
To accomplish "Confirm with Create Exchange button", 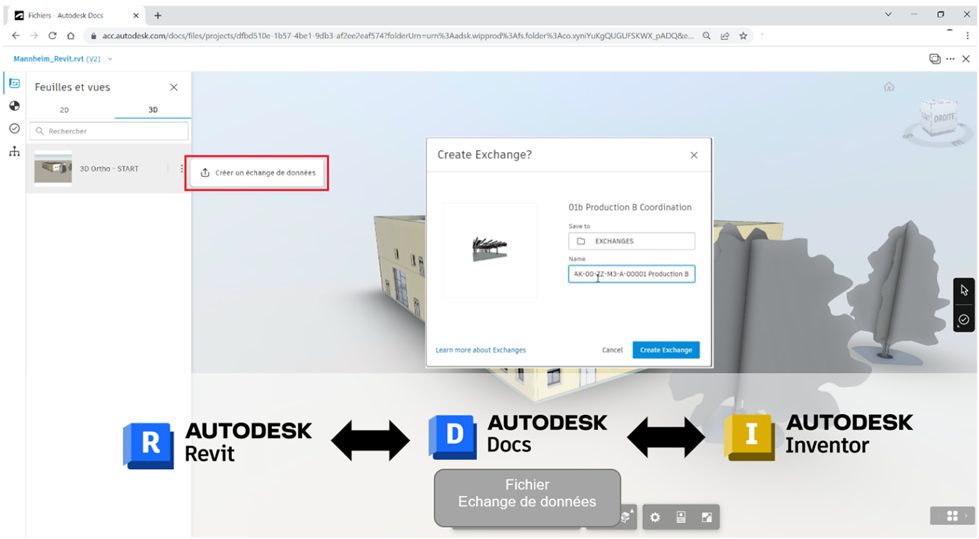I will click(x=666, y=350).
